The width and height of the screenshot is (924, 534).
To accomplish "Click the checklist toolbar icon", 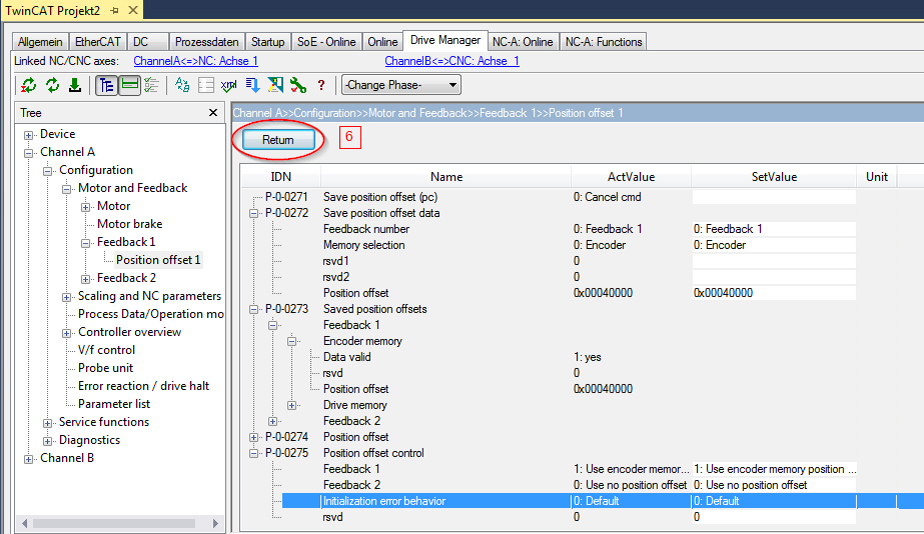I will (x=151, y=85).
